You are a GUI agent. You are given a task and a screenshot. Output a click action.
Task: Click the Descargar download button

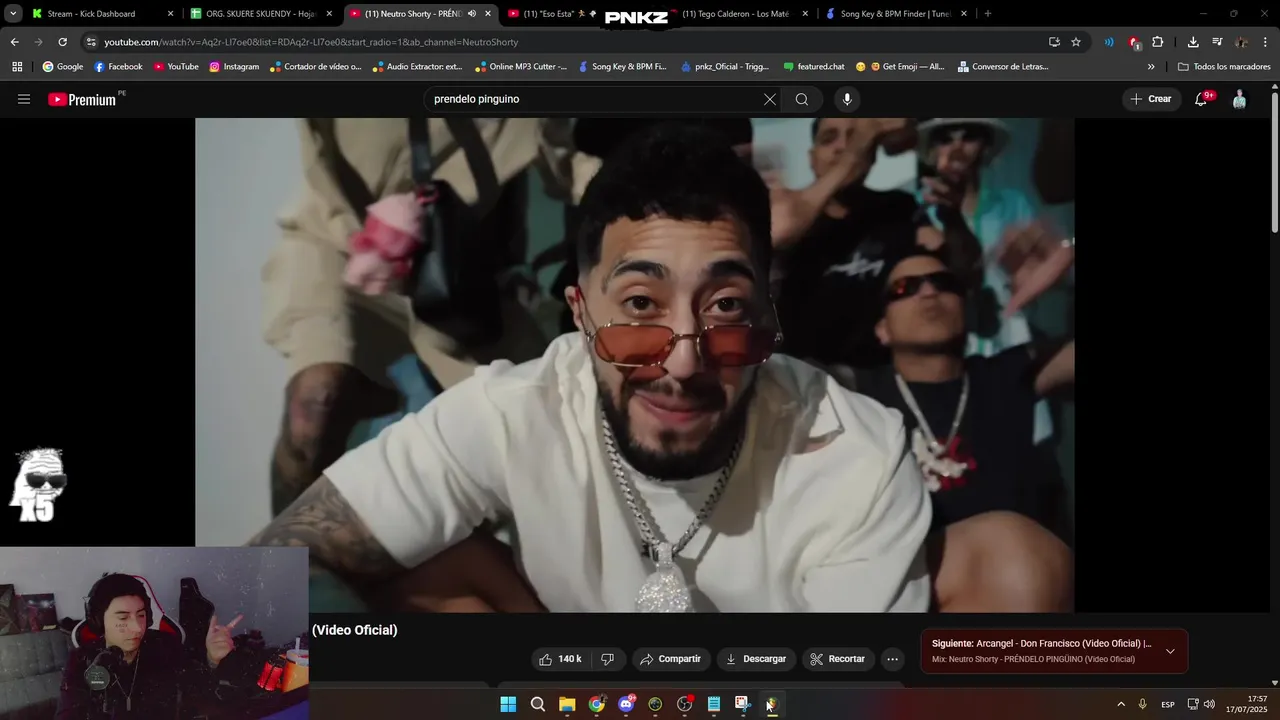pos(756,659)
